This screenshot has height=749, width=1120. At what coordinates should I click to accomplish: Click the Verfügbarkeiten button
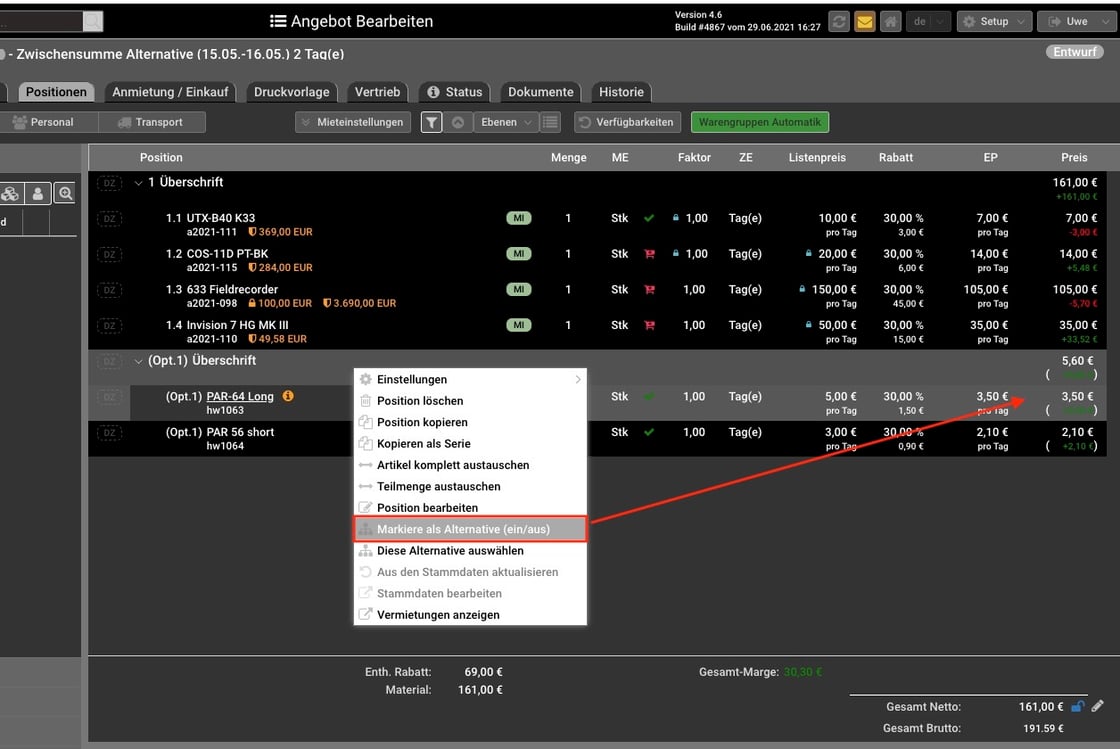[628, 122]
